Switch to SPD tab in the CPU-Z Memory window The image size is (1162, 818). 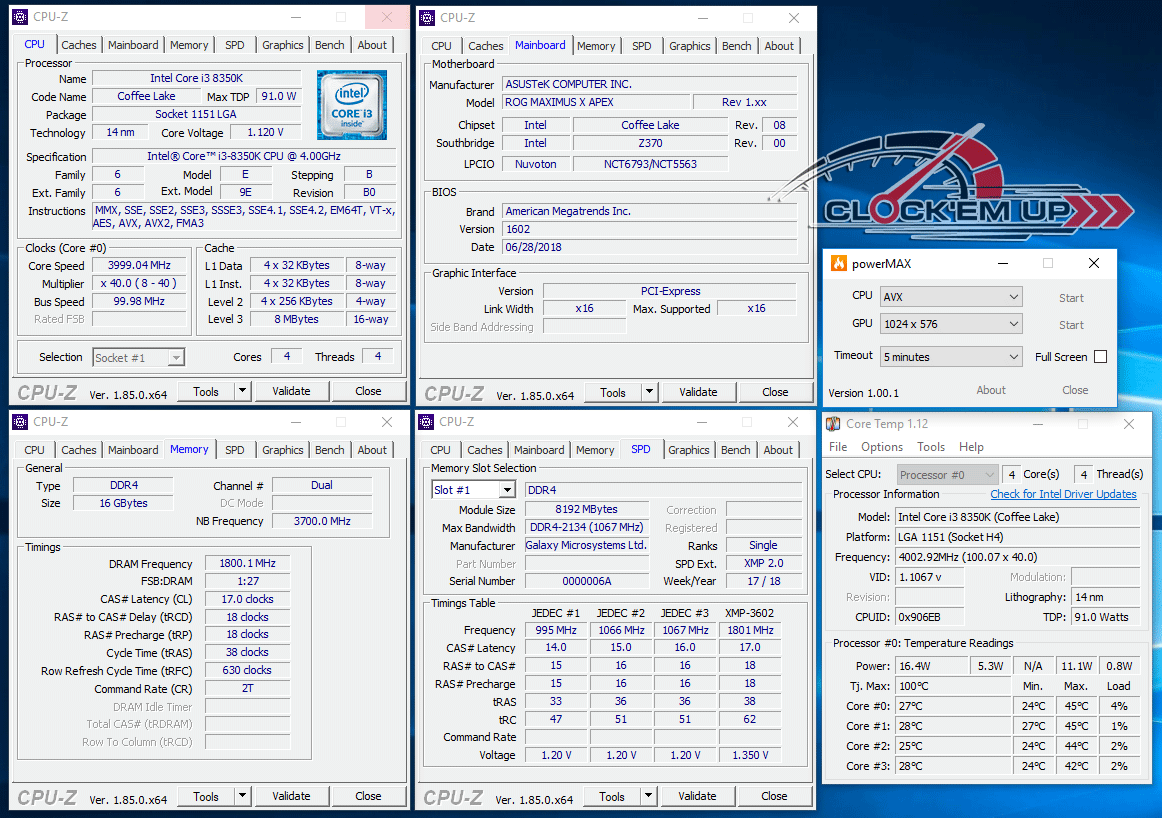[x=235, y=450]
